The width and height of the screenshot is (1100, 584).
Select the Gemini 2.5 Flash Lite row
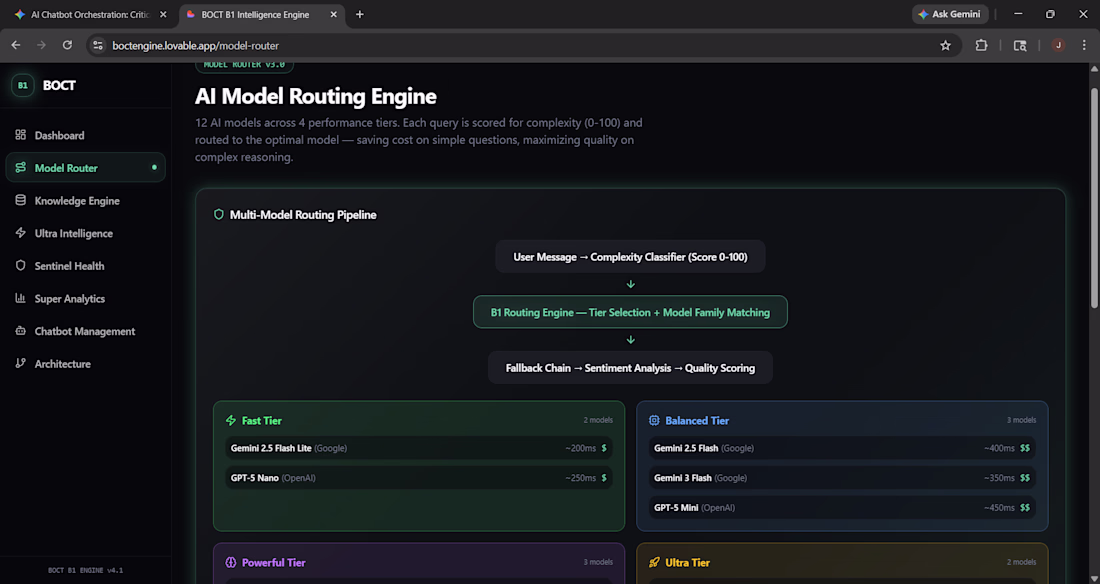tap(419, 448)
